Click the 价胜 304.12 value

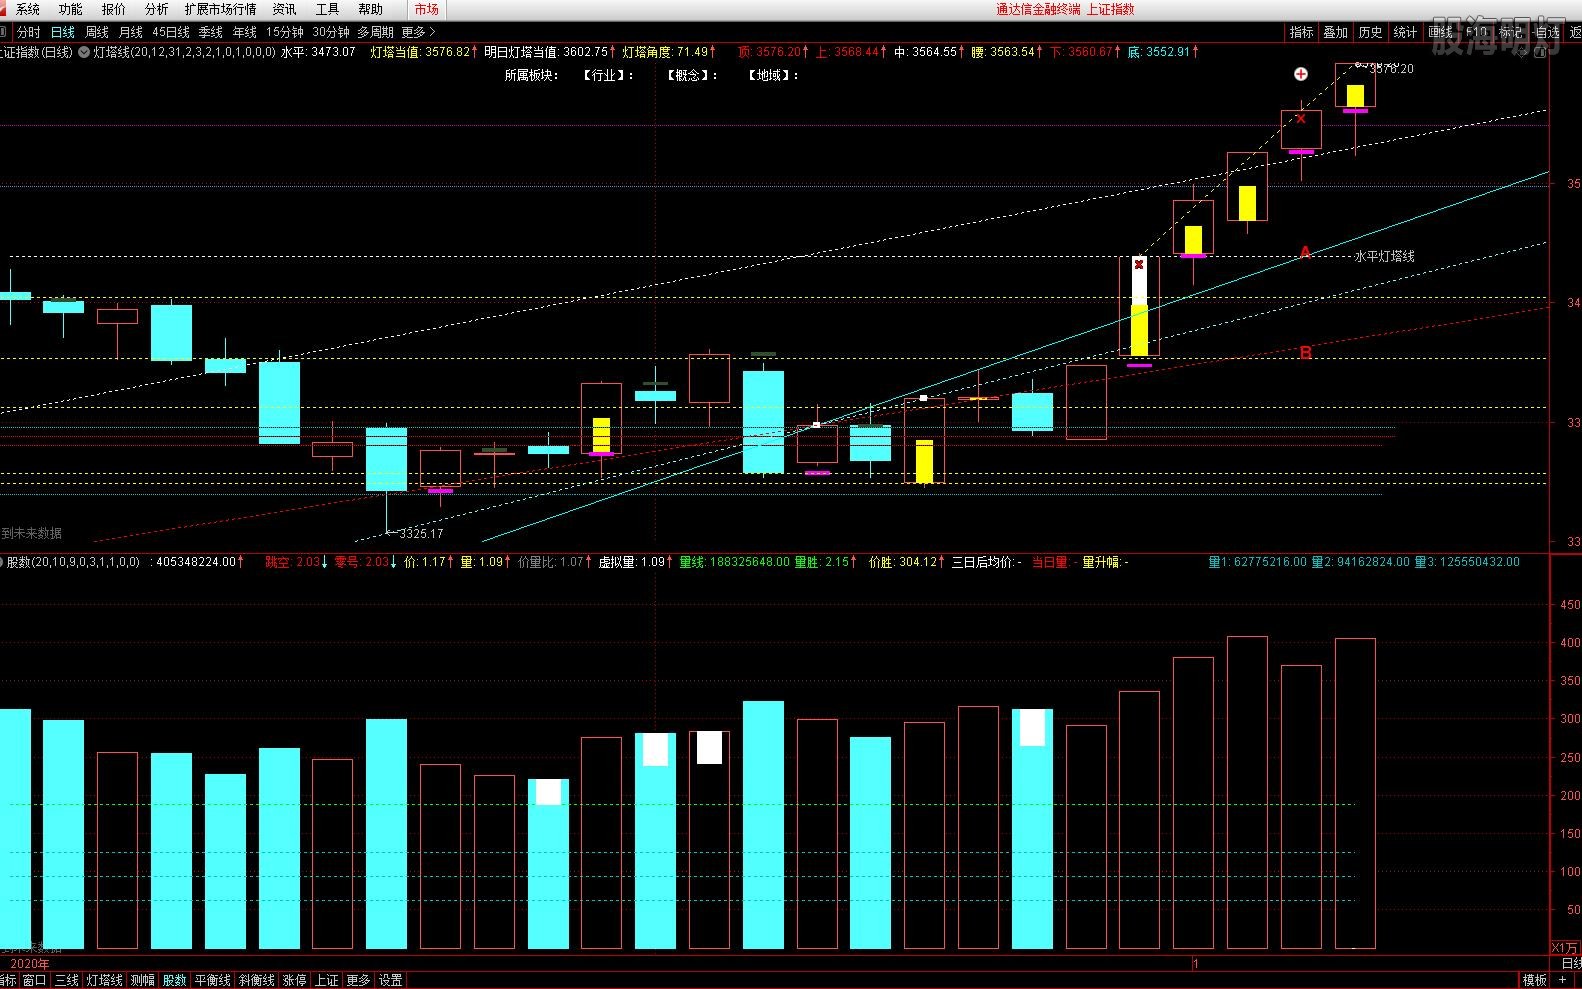click(x=906, y=562)
